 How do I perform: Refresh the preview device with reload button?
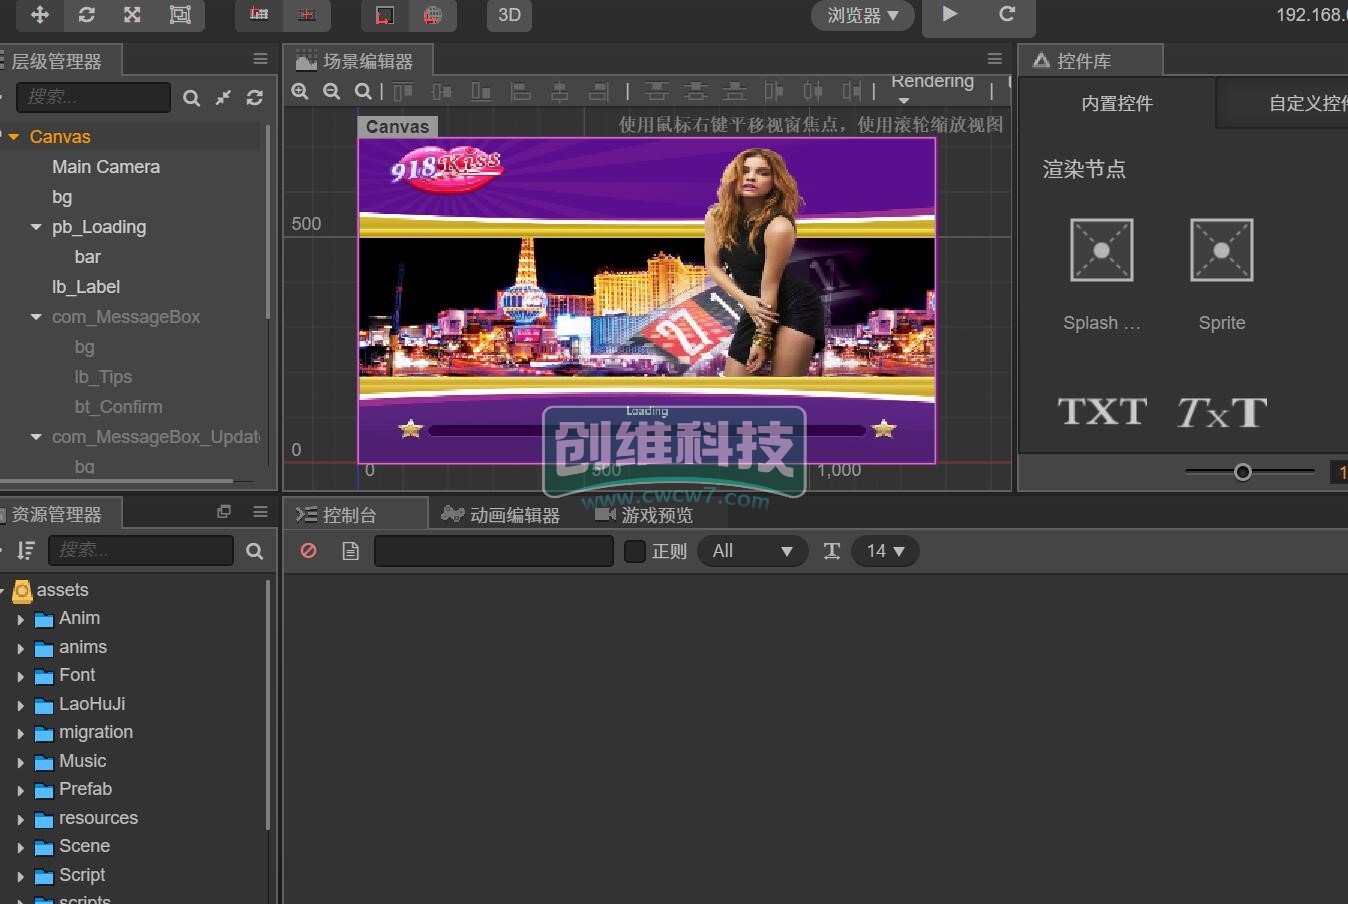click(1007, 14)
